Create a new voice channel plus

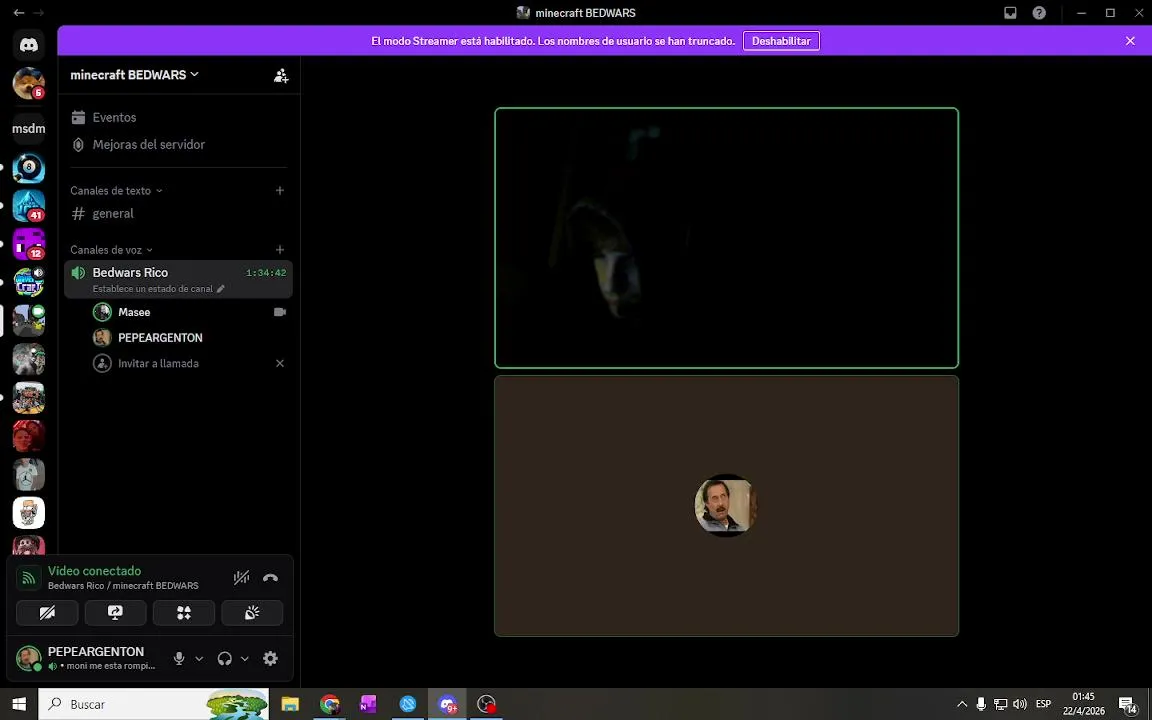[280, 250]
